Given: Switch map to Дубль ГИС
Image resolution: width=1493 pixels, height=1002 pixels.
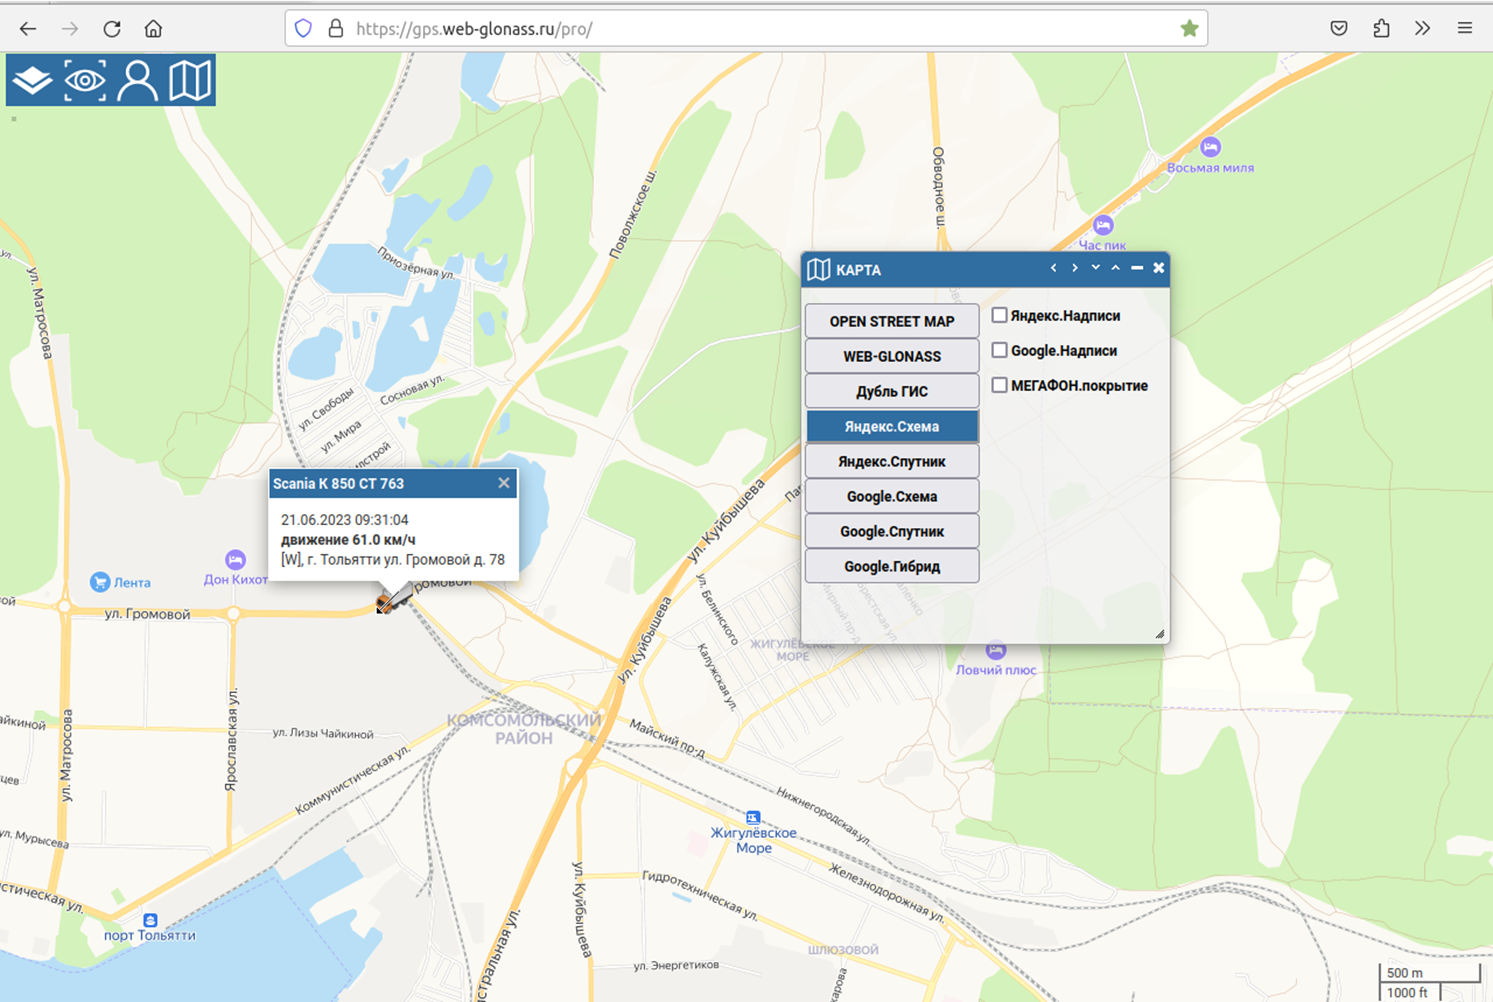Looking at the screenshot, I should pos(892,391).
